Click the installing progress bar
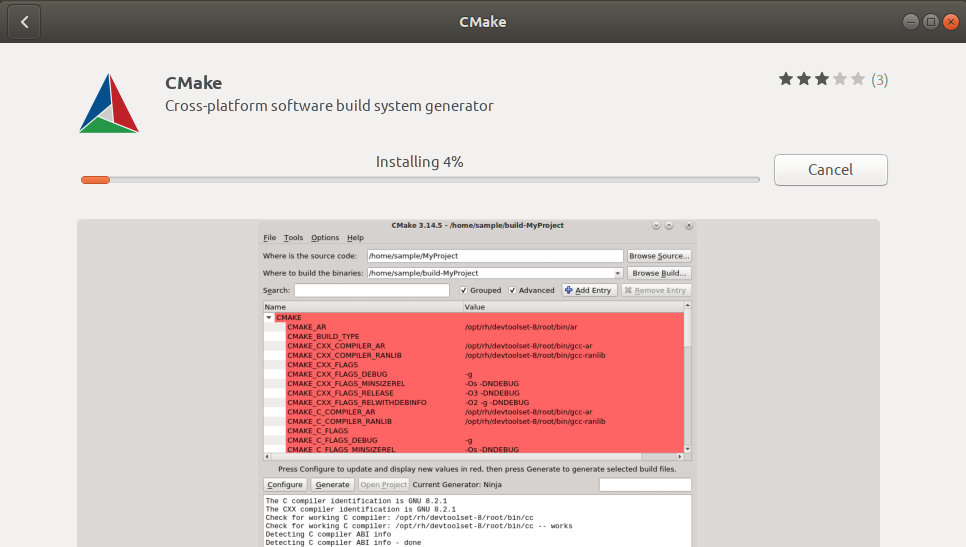The height and width of the screenshot is (547, 966). pos(420,180)
